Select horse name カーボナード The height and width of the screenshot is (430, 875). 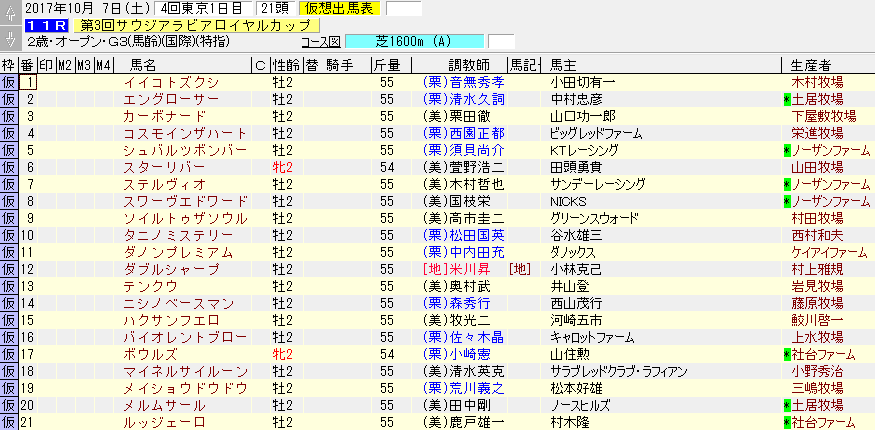pos(164,117)
